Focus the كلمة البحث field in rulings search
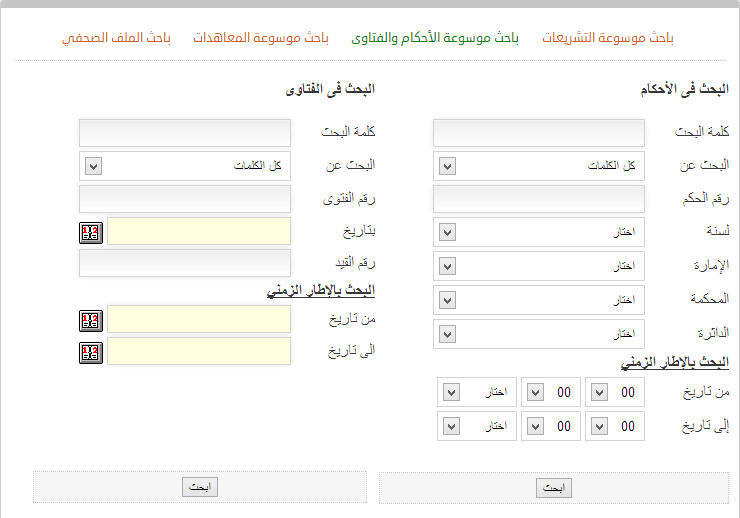This screenshot has height=518, width=740. (538, 133)
